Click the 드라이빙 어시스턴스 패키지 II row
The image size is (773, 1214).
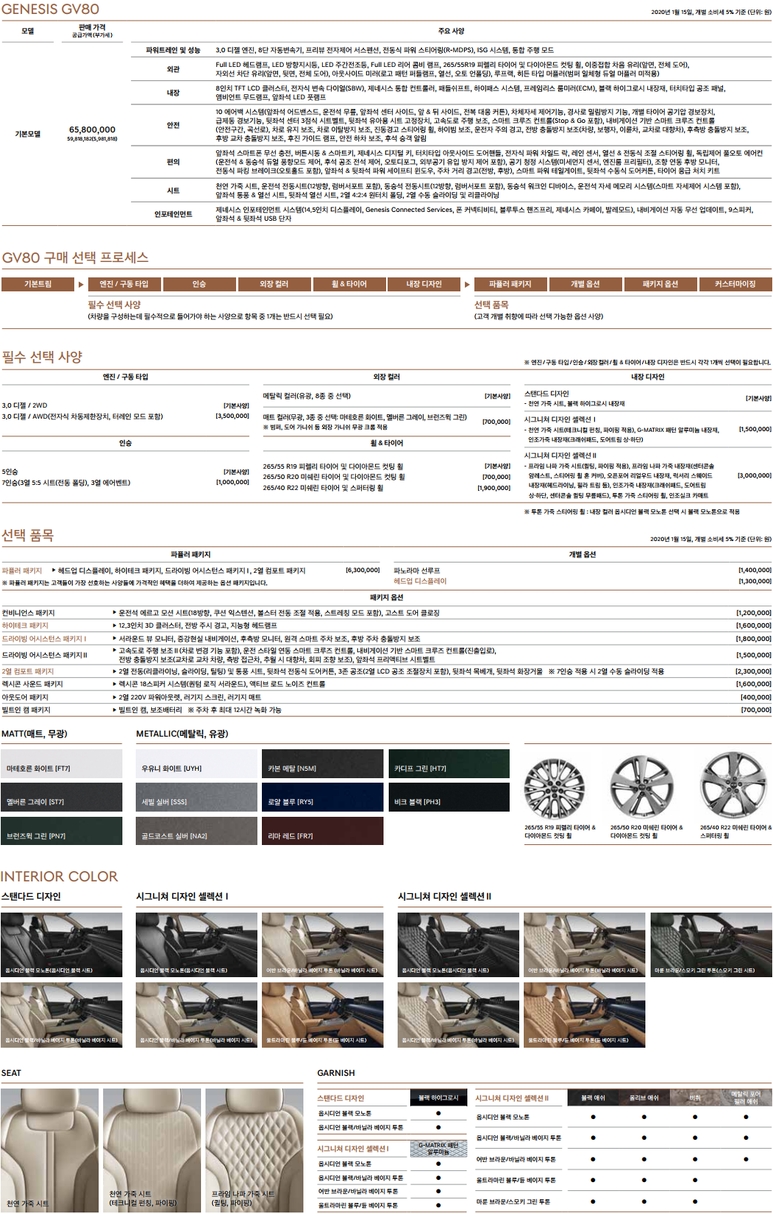[386, 654]
